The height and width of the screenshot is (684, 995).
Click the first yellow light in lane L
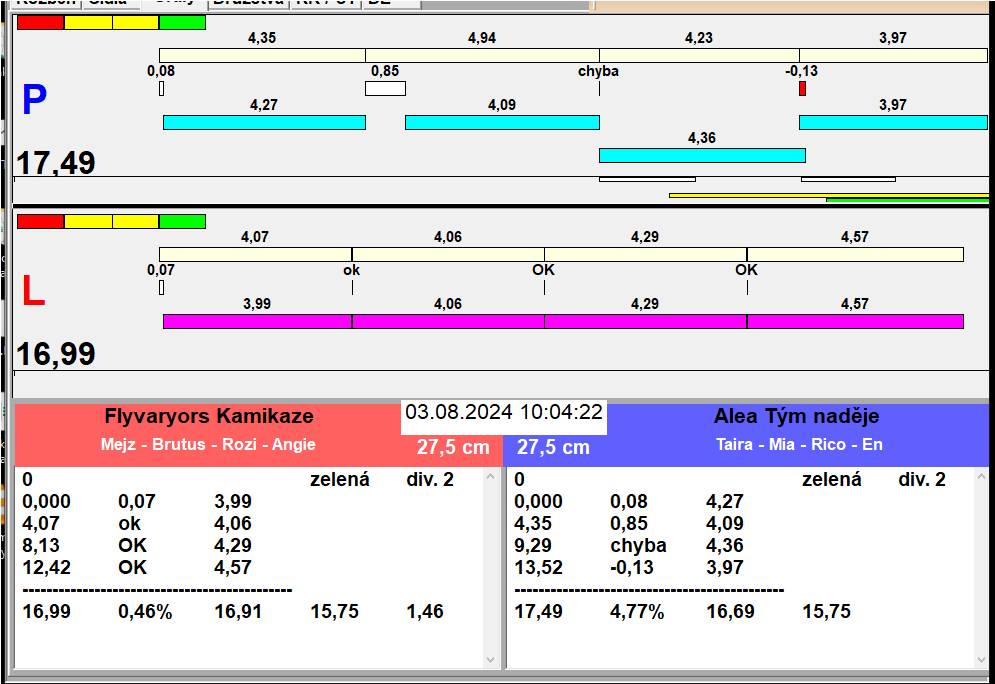[88, 221]
